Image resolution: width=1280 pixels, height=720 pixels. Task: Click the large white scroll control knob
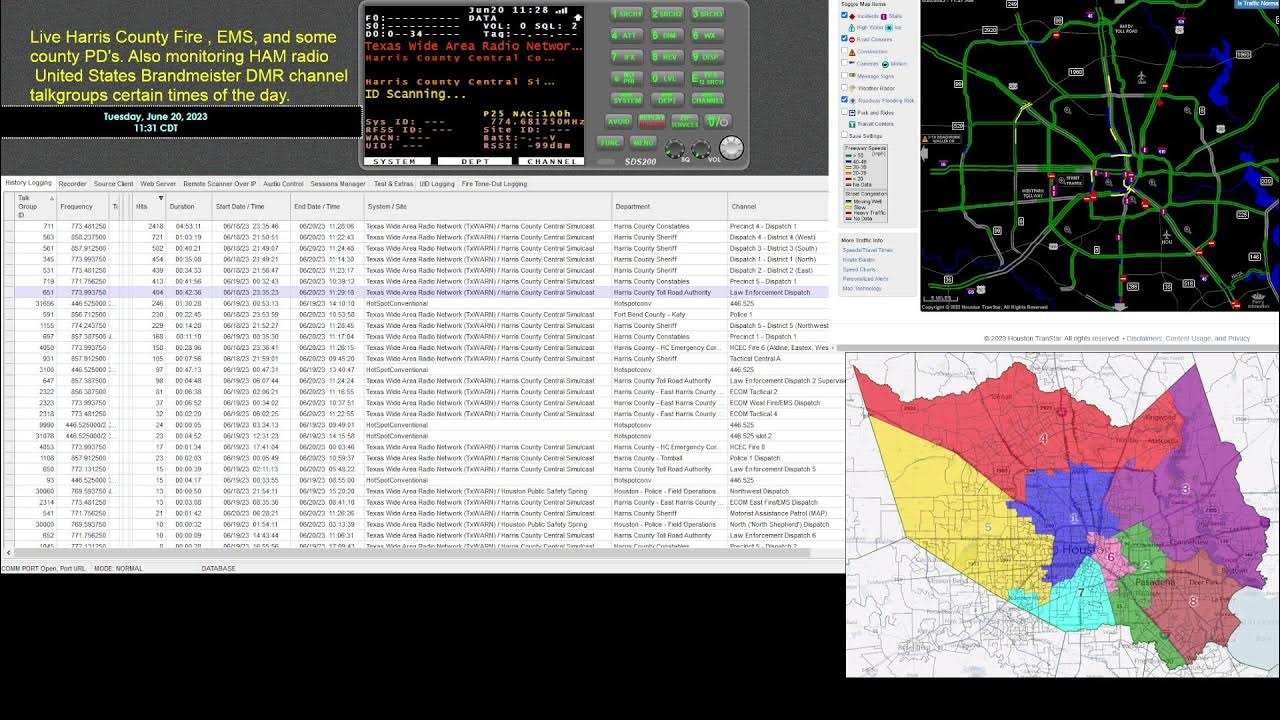coord(732,147)
